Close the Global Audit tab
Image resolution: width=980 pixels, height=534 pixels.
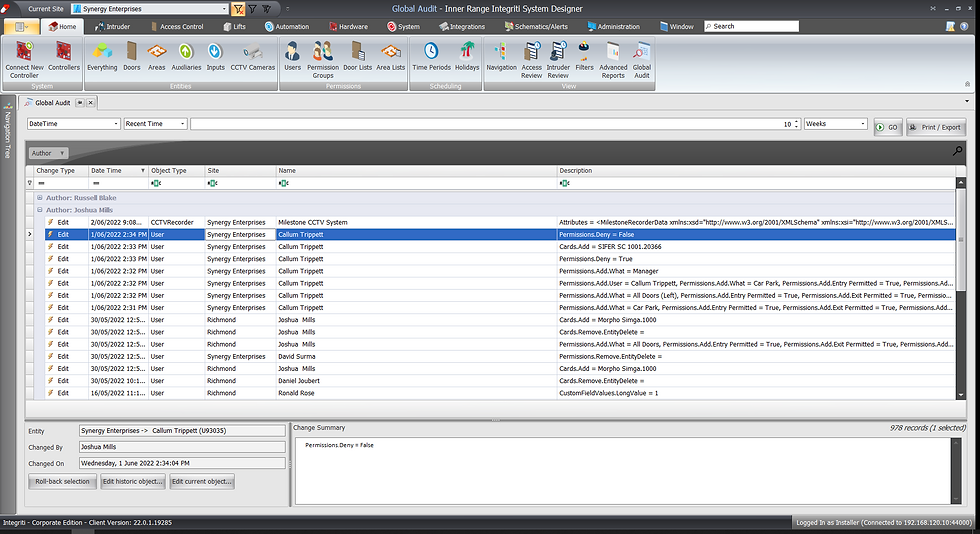point(91,103)
